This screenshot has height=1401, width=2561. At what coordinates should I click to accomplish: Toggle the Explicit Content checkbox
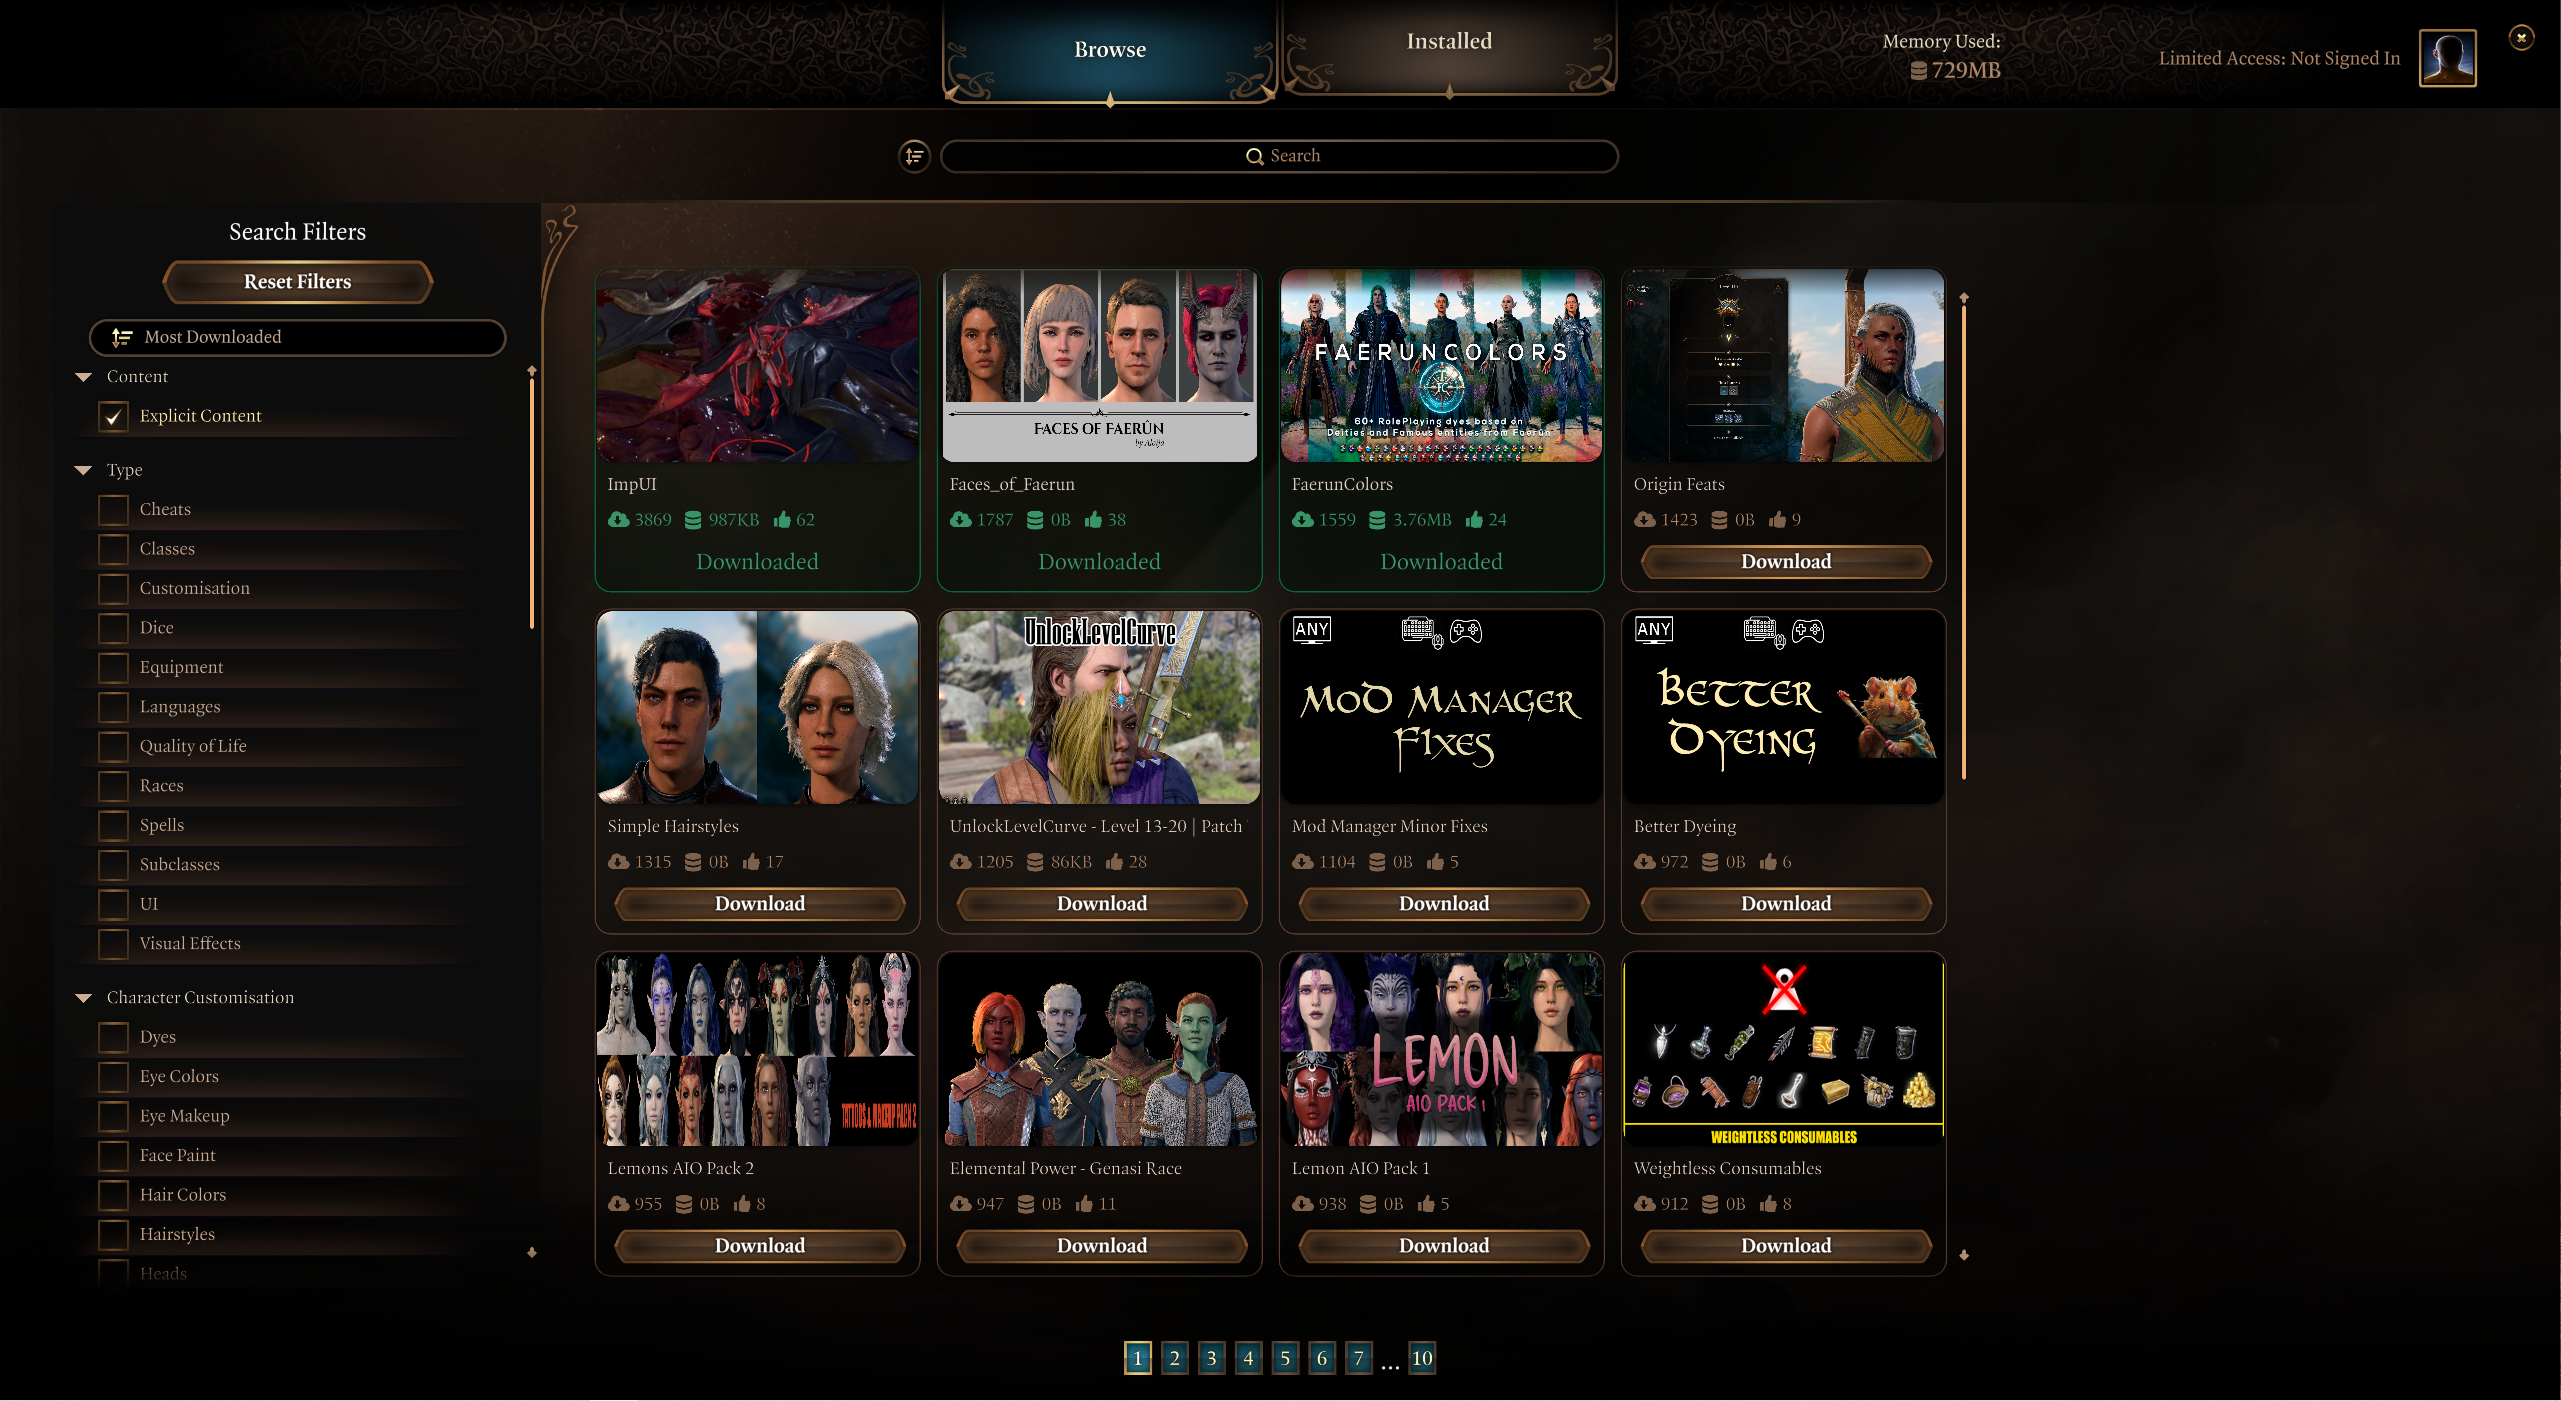(x=114, y=414)
